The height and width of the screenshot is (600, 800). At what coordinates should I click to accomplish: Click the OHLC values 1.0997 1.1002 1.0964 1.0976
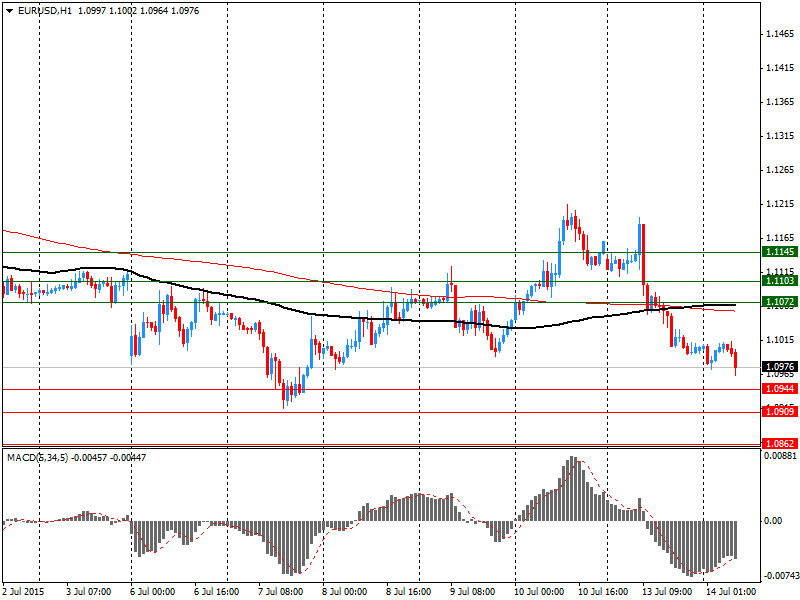[138, 11]
